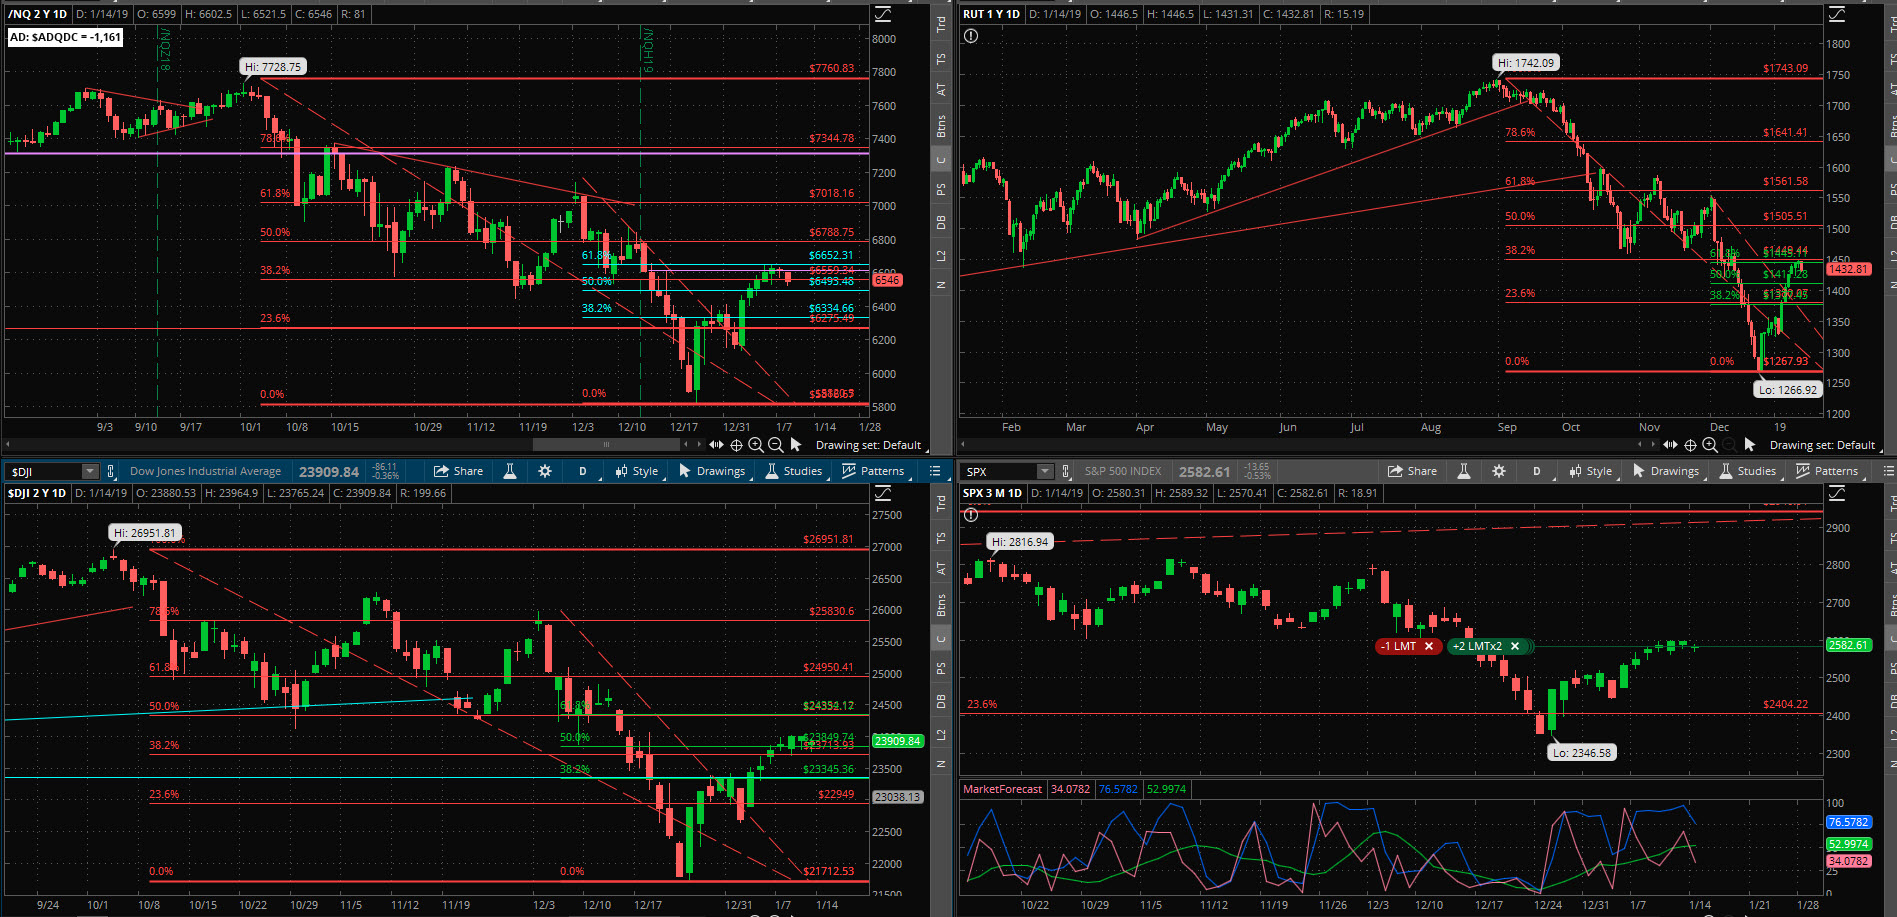Click the info alert icon on the RUT chart

click(x=971, y=36)
